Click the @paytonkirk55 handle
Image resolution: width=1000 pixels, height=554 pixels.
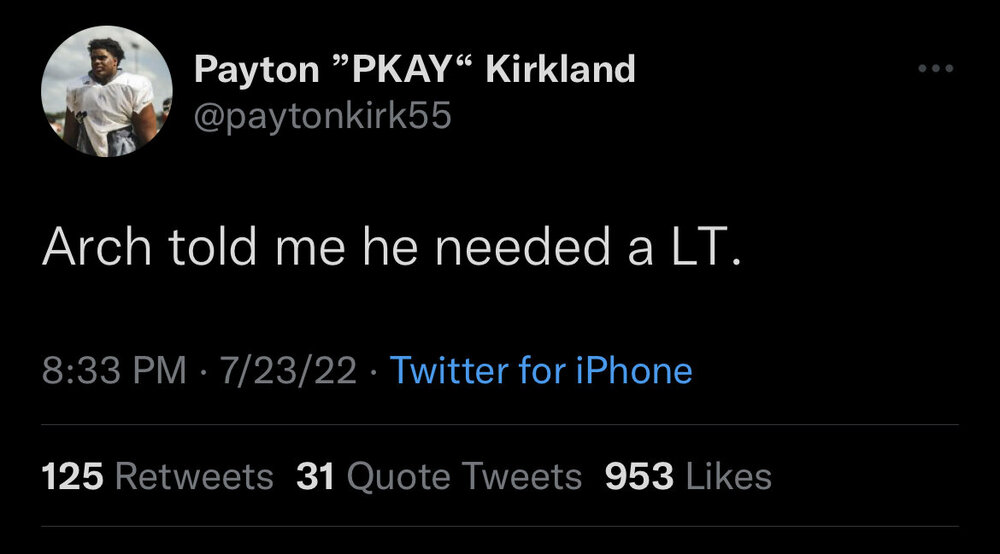point(322,117)
